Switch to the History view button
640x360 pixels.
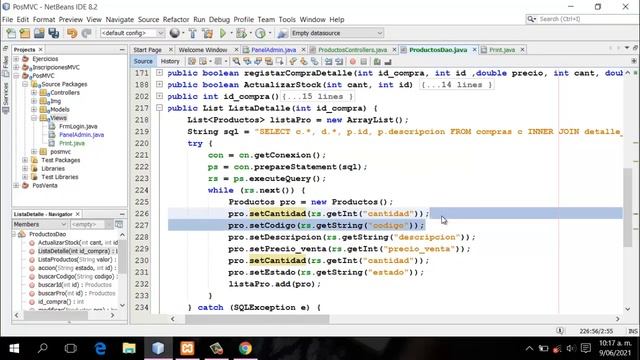(x=170, y=61)
